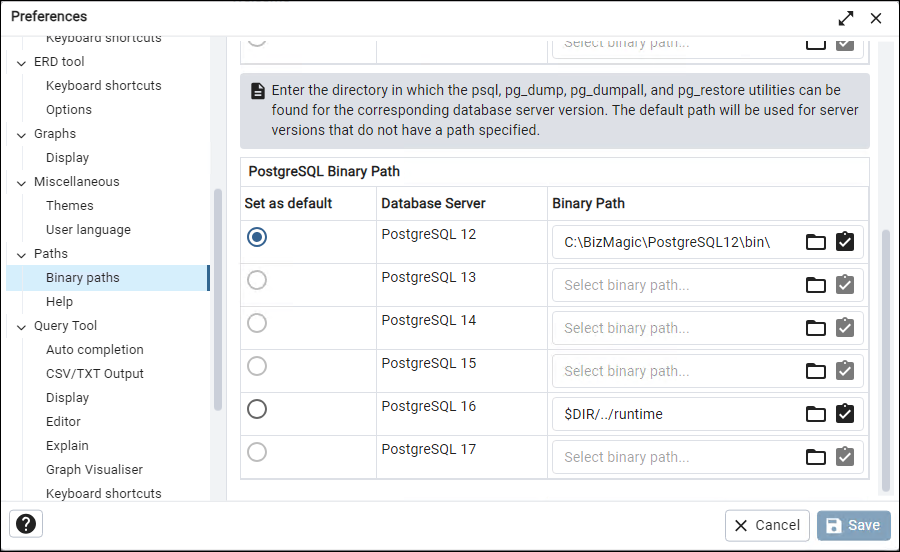Click the 'PostgreSQL Binary Path' heading
This screenshot has width=900, height=552.
[324, 172]
